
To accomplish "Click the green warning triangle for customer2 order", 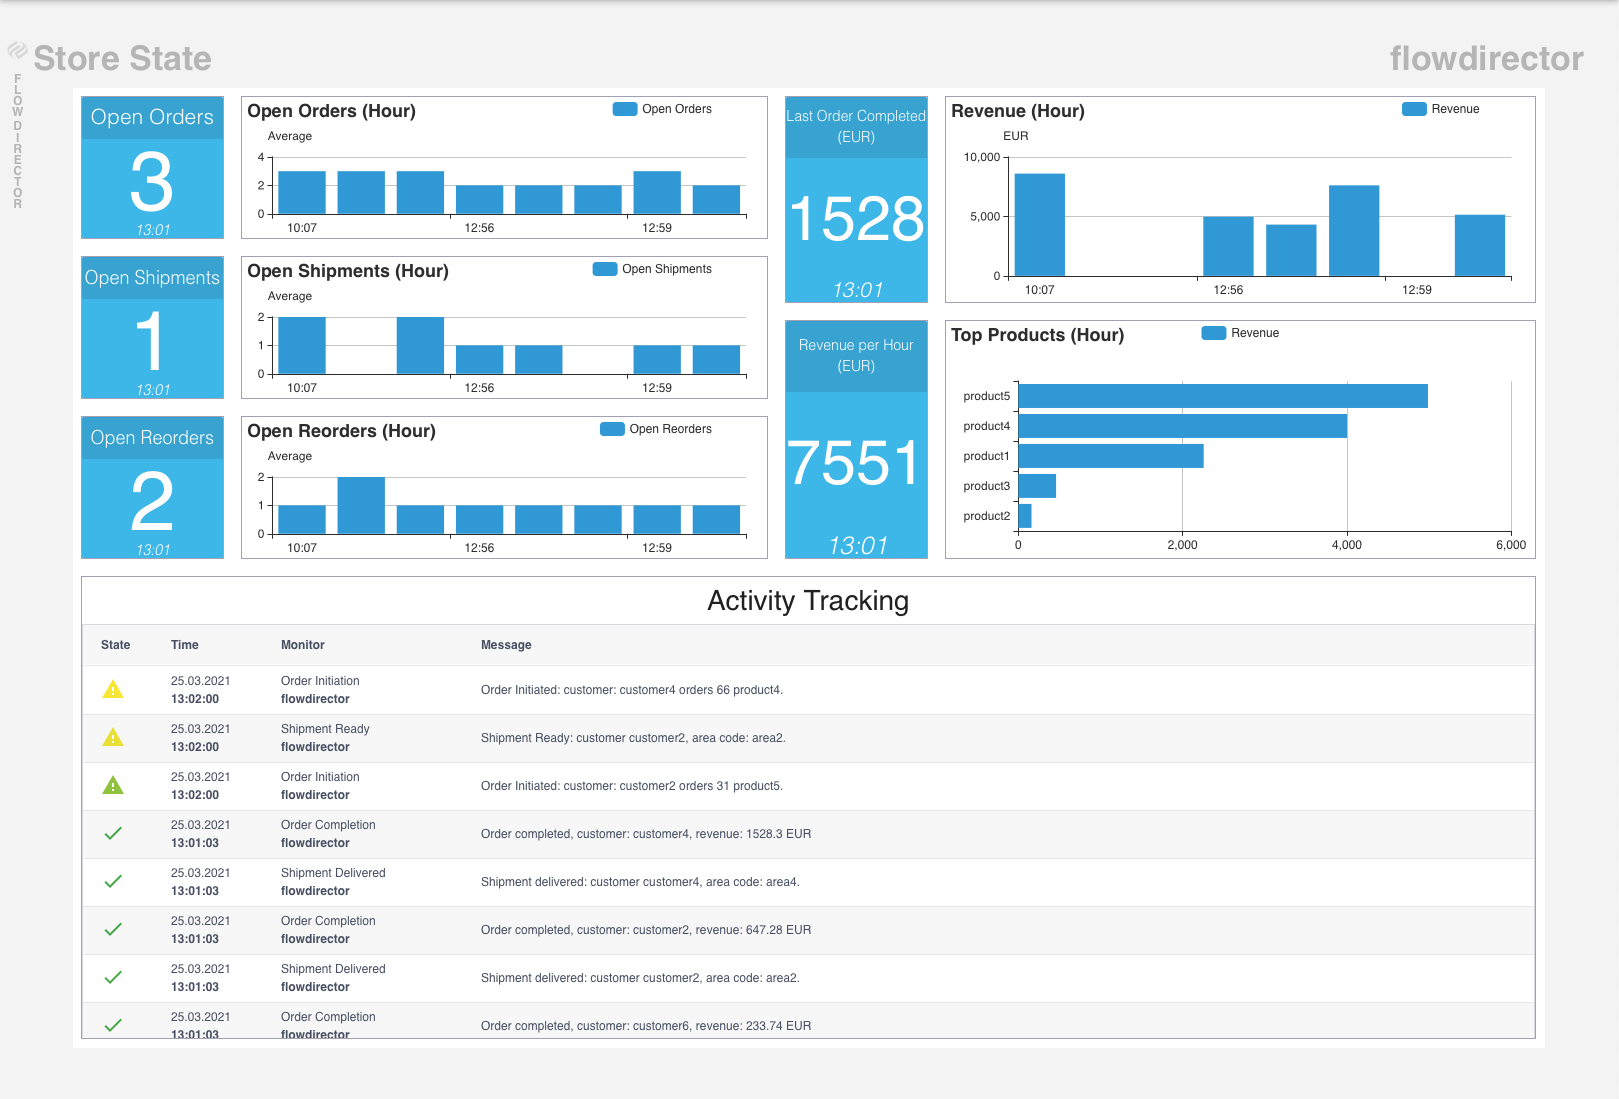I will (x=113, y=786).
